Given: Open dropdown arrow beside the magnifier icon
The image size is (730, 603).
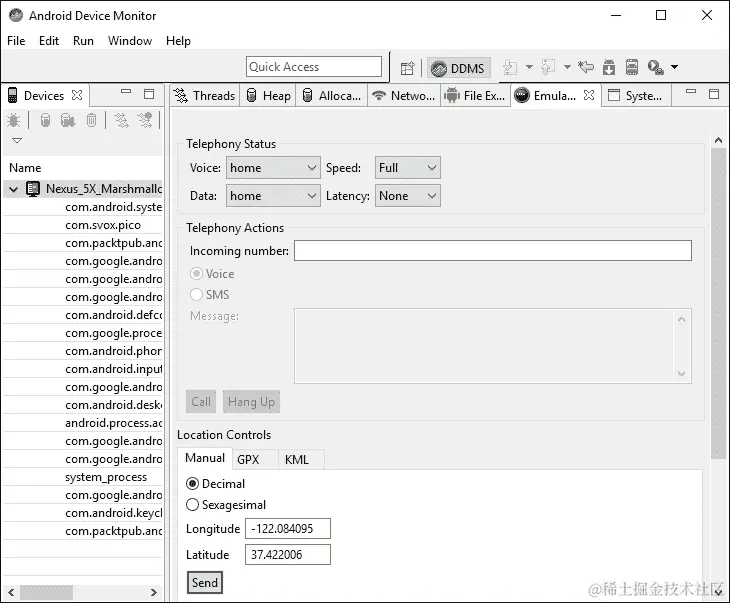Looking at the screenshot, I should (675, 68).
